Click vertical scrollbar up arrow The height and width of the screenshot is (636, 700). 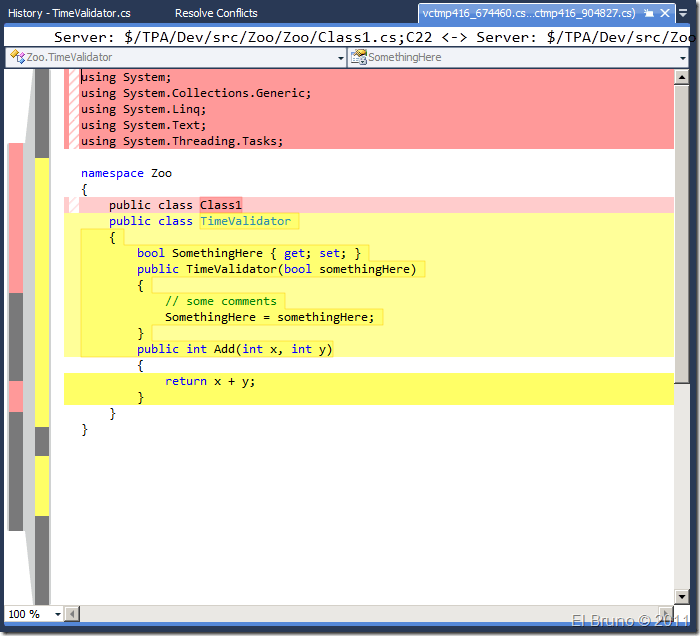pos(682,76)
